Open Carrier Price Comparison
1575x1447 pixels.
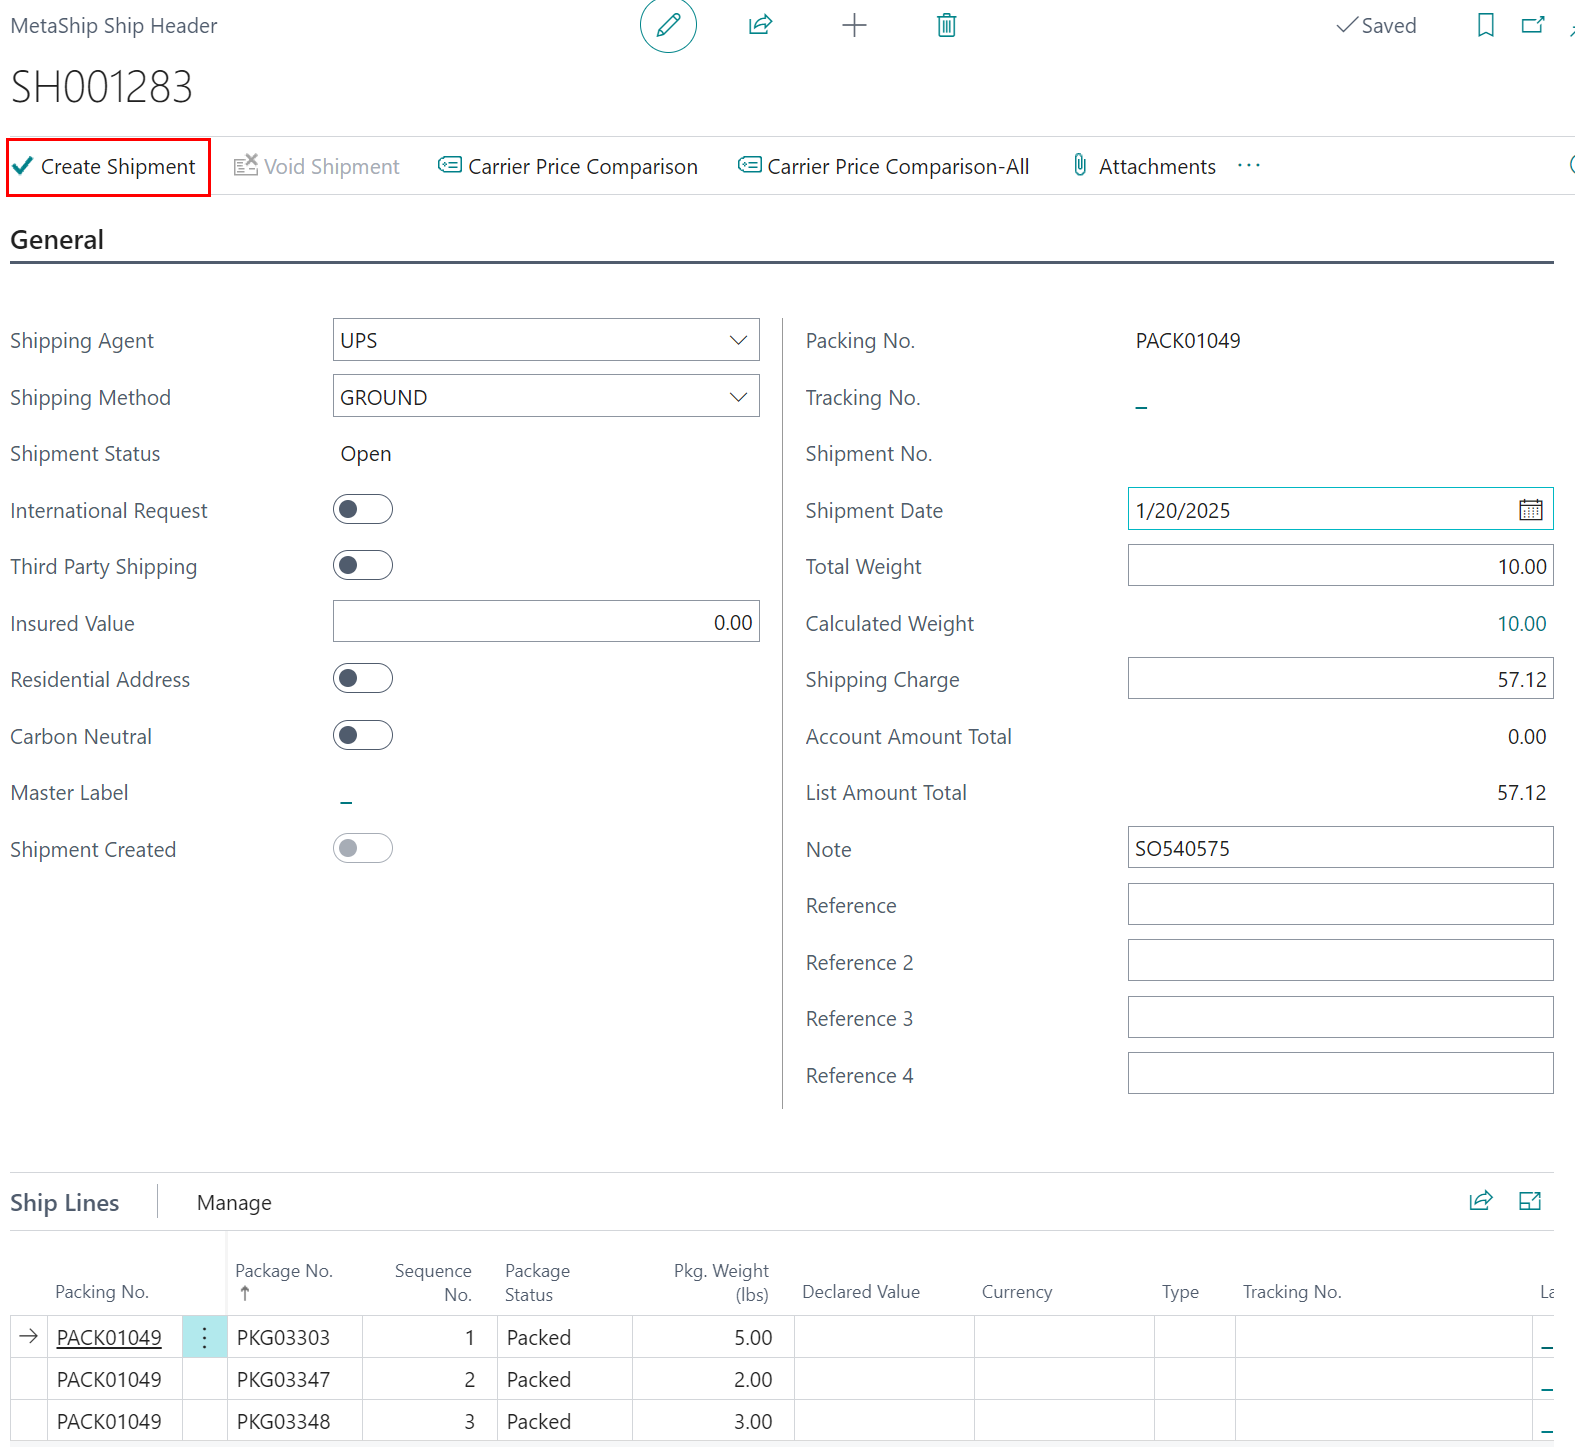click(568, 166)
